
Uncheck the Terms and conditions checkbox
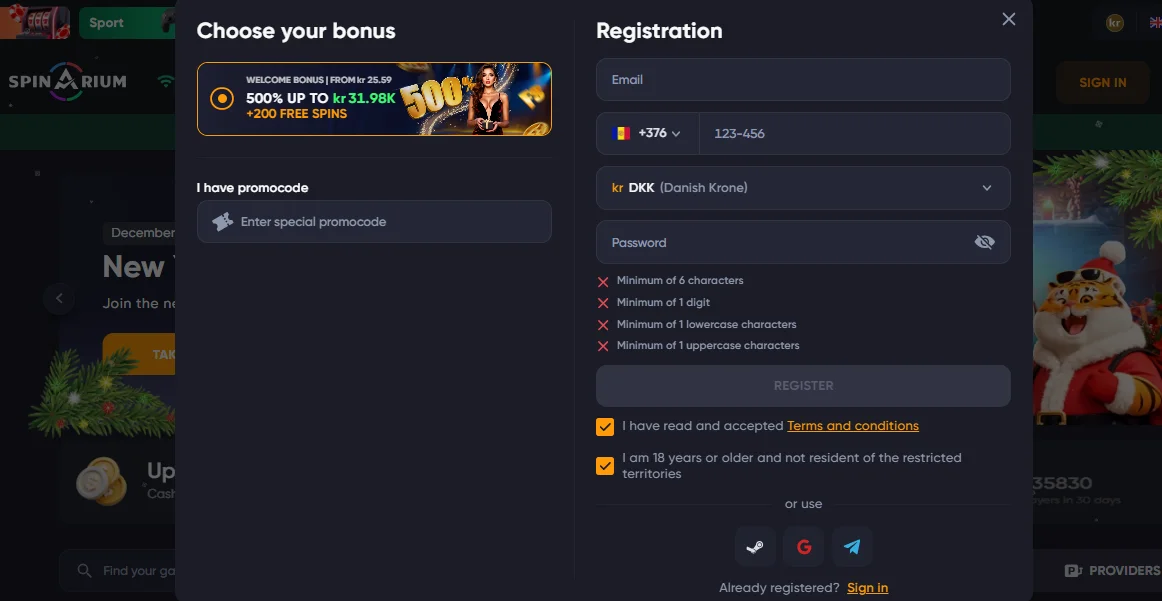pyautogui.click(x=604, y=426)
